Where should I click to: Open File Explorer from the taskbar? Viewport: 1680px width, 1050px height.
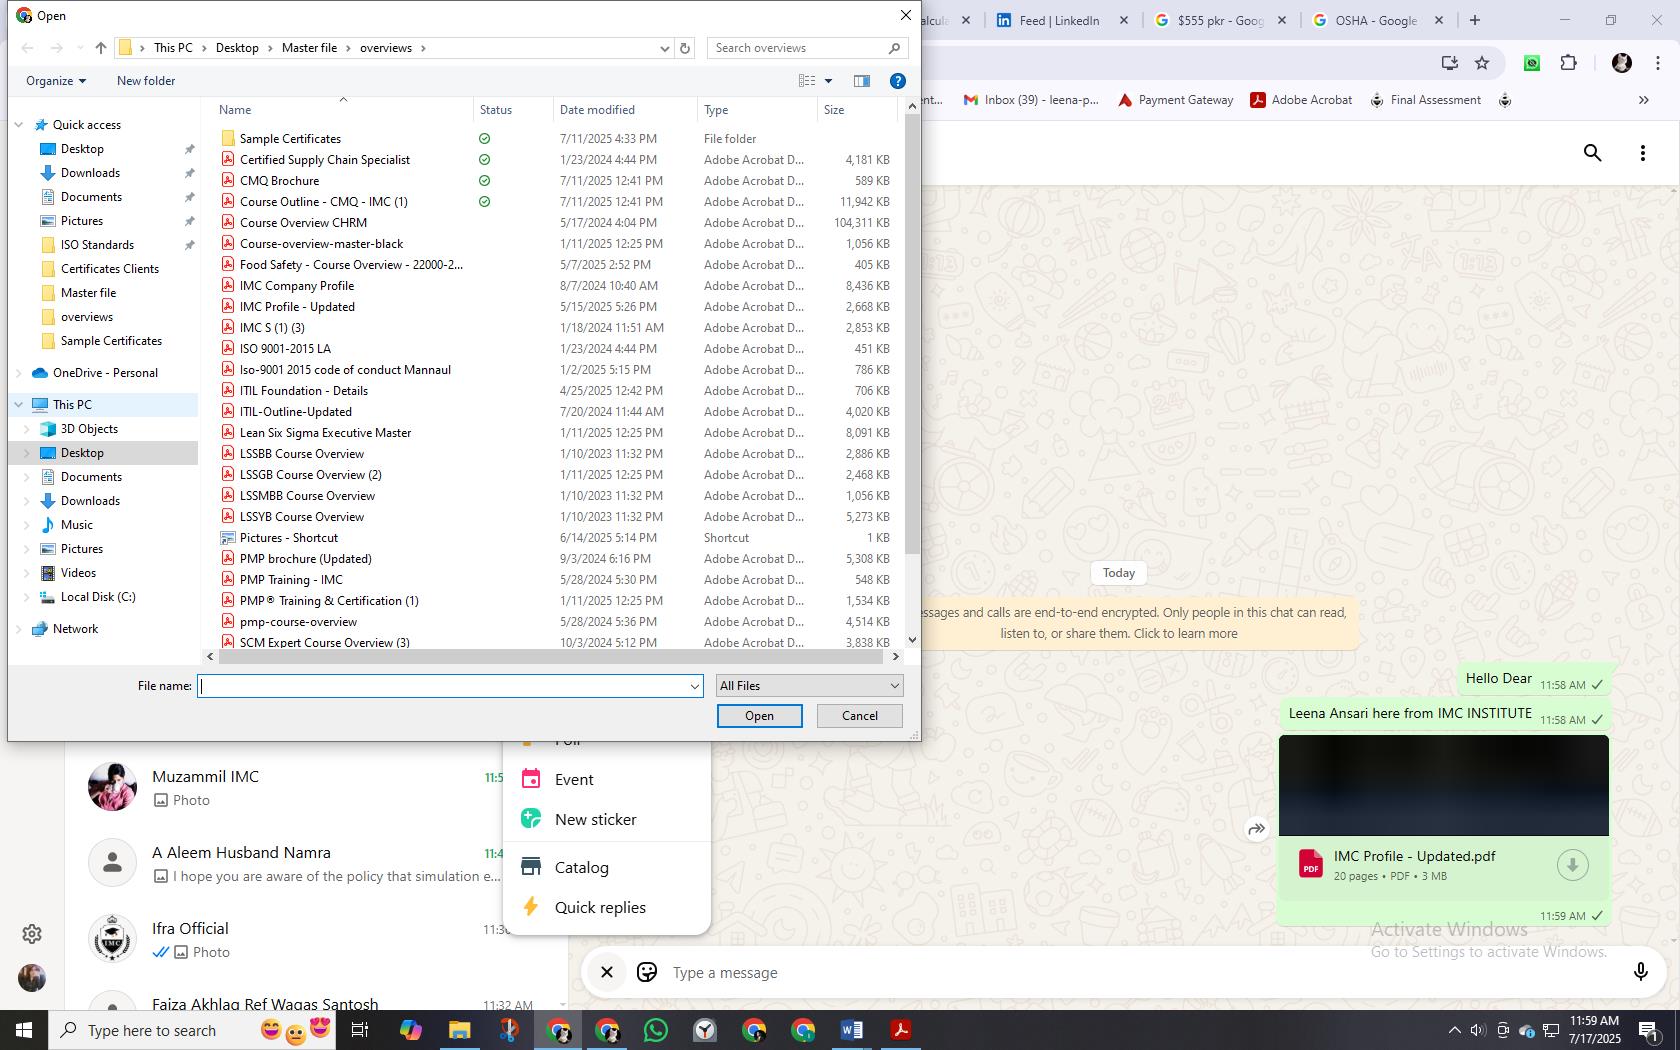point(459,1030)
